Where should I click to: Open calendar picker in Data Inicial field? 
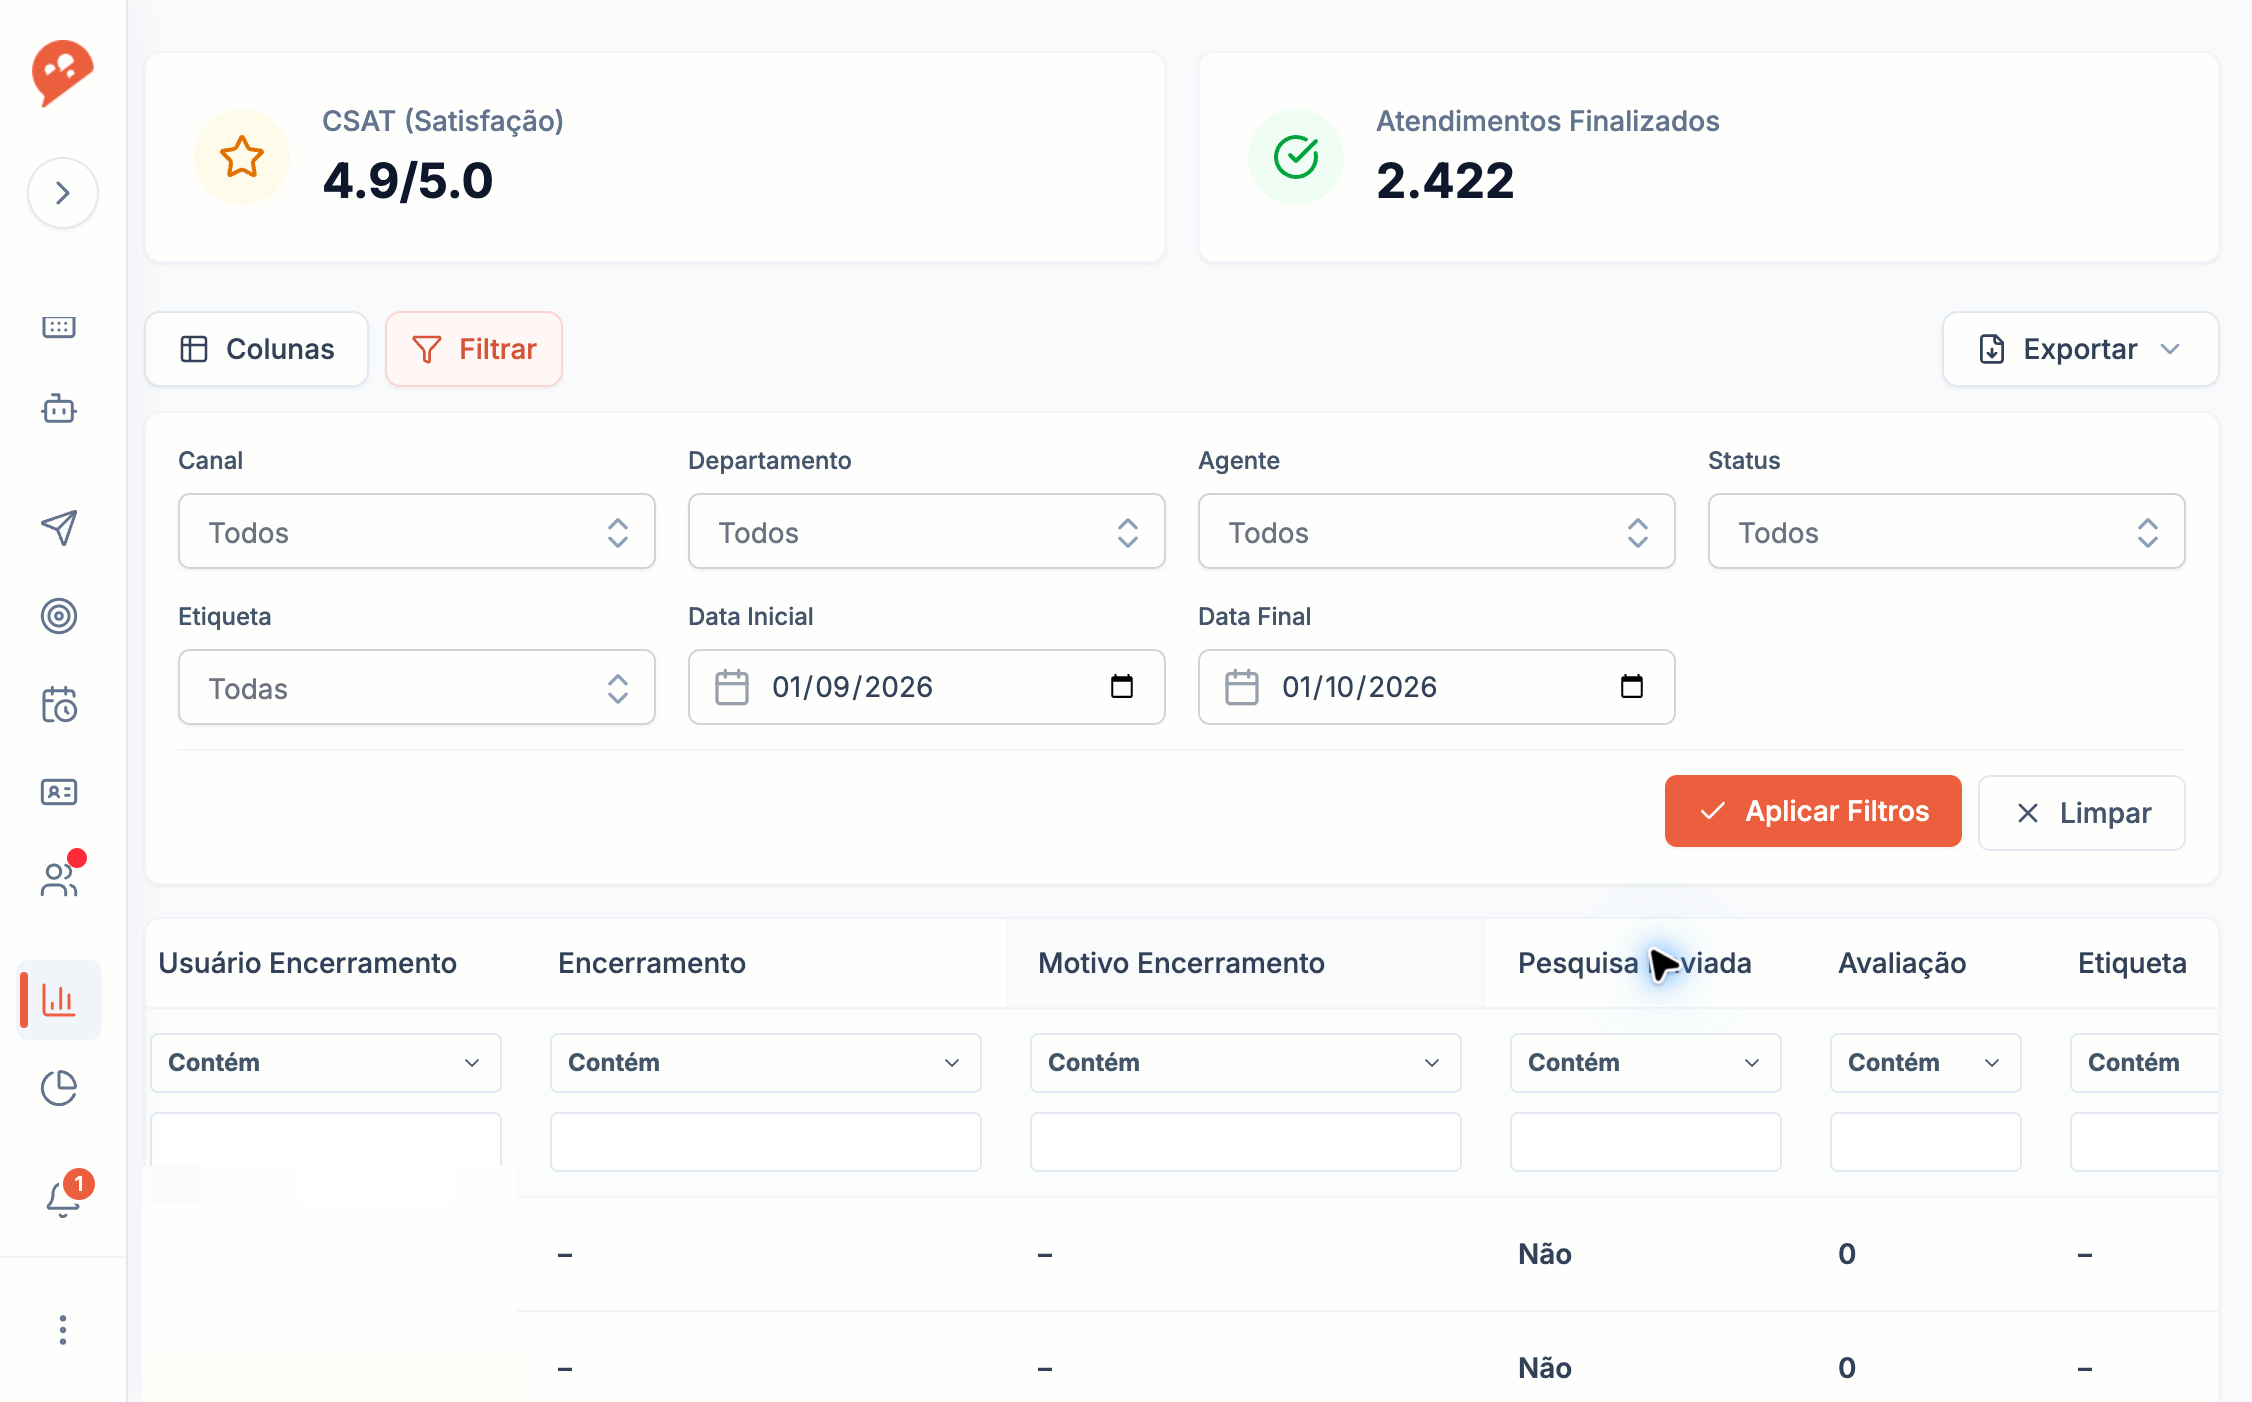(x=1122, y=686)
